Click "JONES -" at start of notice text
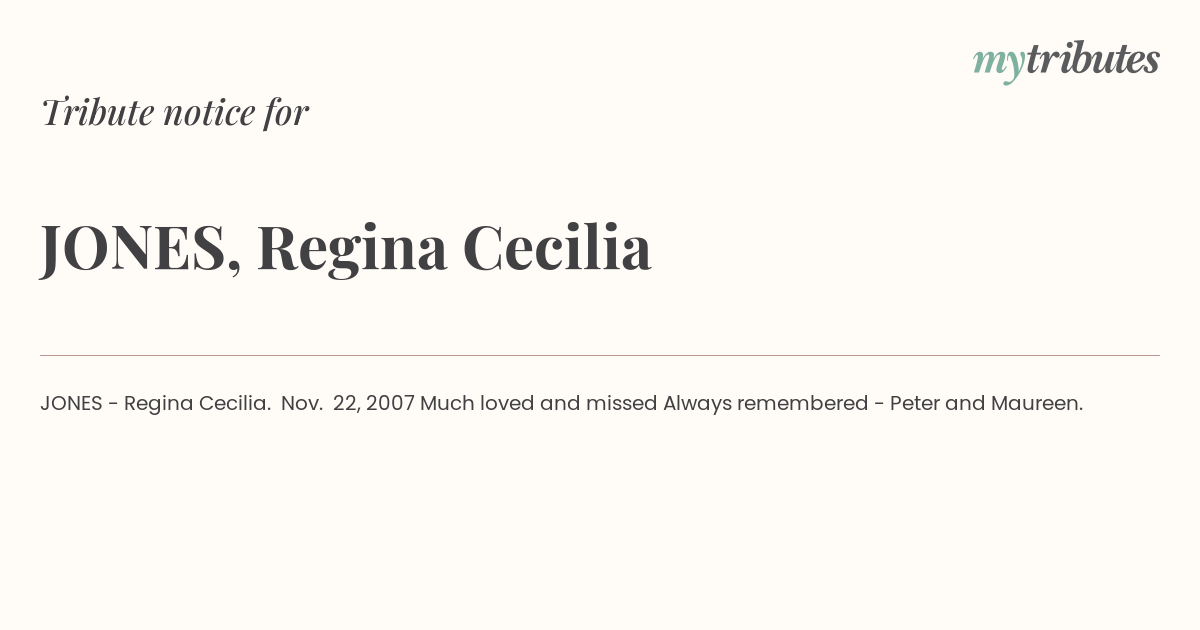 tap(79, 403)
